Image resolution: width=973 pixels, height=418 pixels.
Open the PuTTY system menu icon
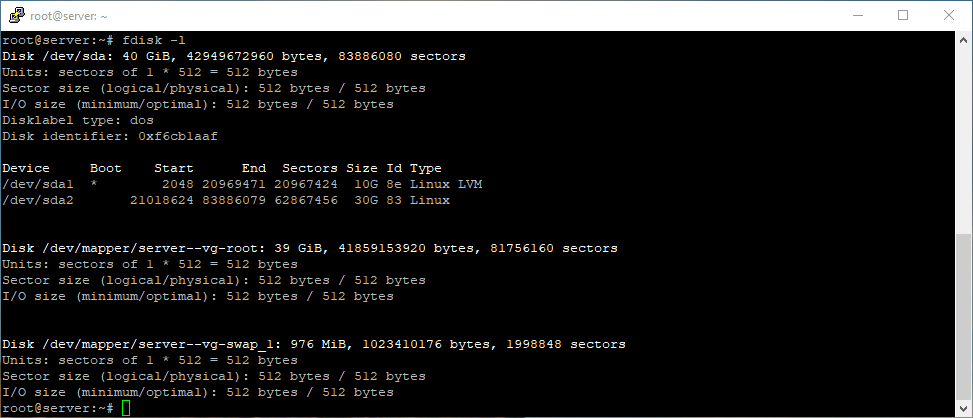(x=17, y=16)
